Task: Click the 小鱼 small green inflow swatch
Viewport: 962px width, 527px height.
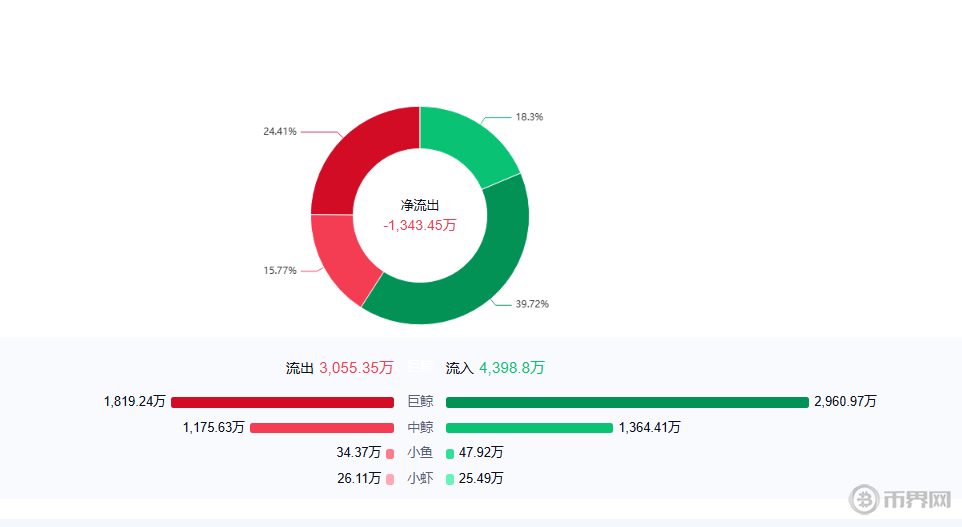Action: click(450, 453)
